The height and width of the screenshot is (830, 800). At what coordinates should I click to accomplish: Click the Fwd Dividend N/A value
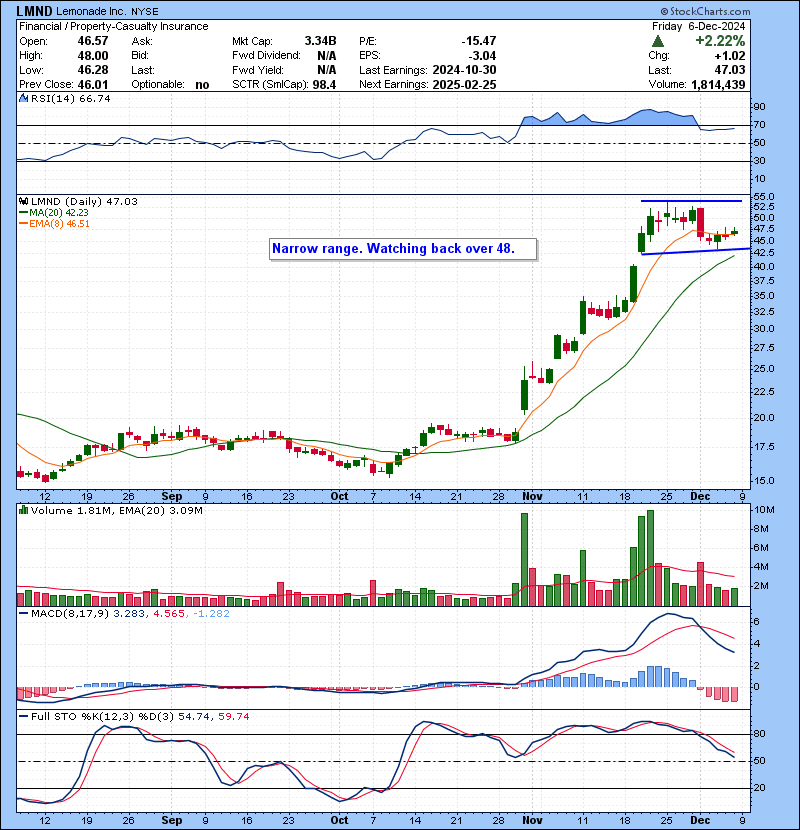click(x=327, y=56)
